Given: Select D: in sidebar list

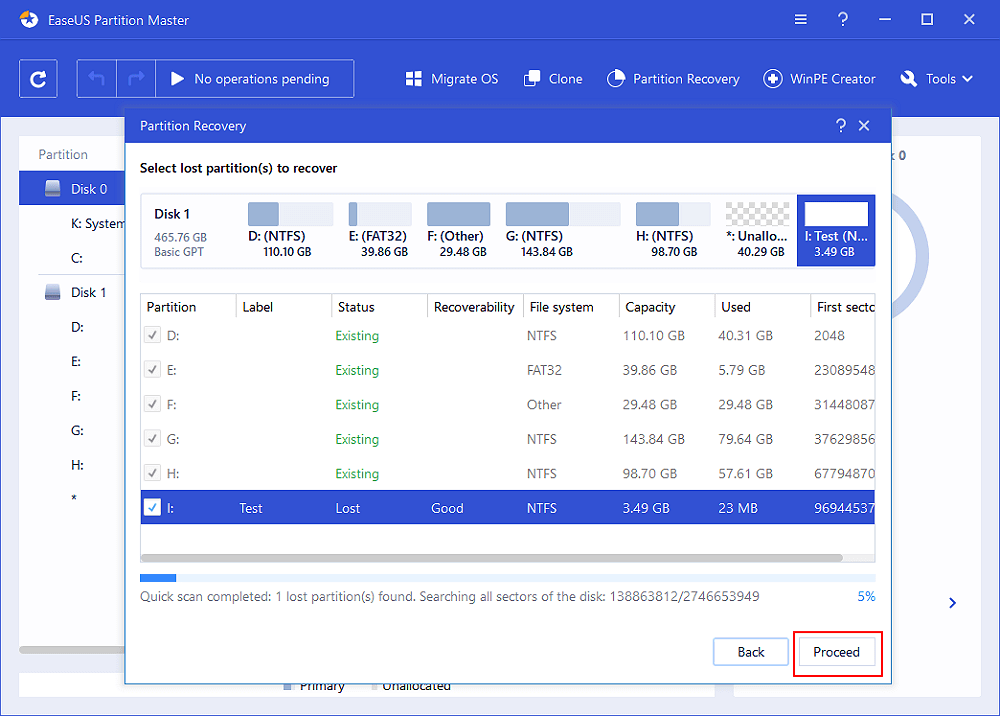Looking at the screenshot, I should [77, 327].
